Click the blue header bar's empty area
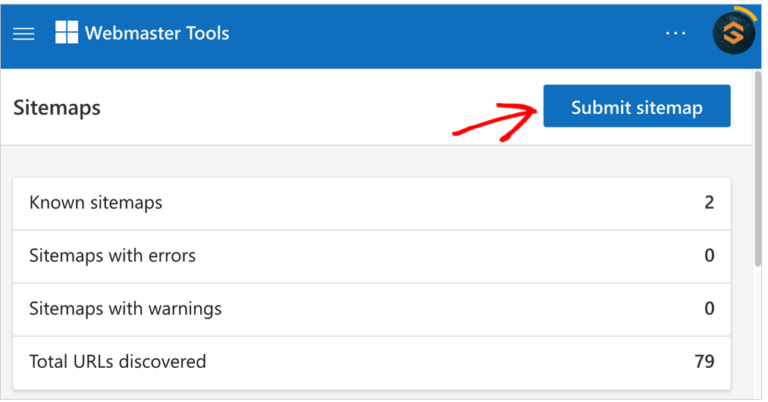The image size is (768, 402). tap(450, 33)
